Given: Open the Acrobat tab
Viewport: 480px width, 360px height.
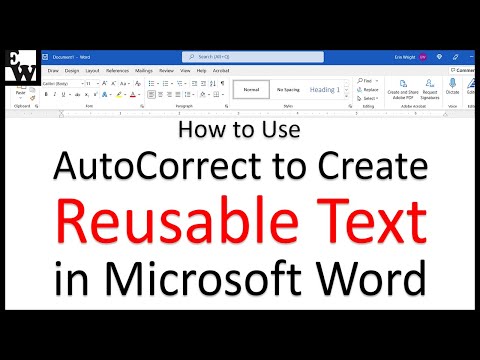Looking at the screenshot, I should pos(221,71).
